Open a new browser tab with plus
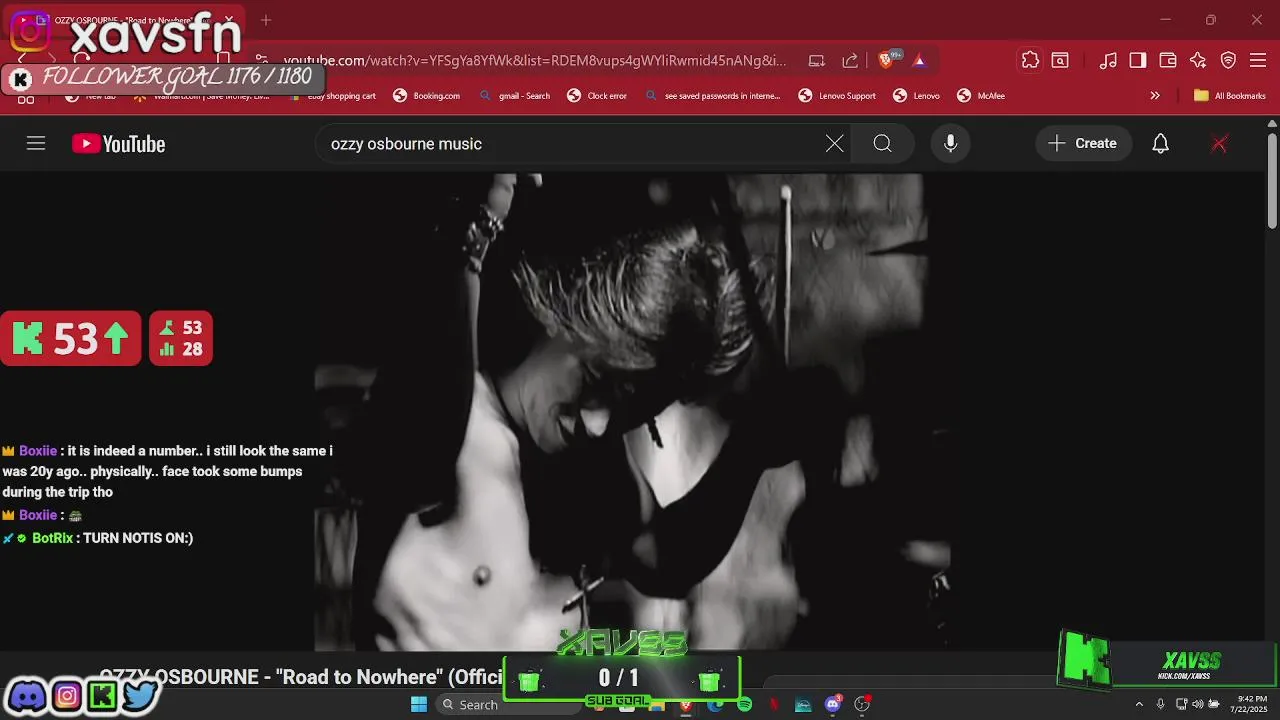Image resolution: width=1280 pixels, height=720 pixels. 266,20
